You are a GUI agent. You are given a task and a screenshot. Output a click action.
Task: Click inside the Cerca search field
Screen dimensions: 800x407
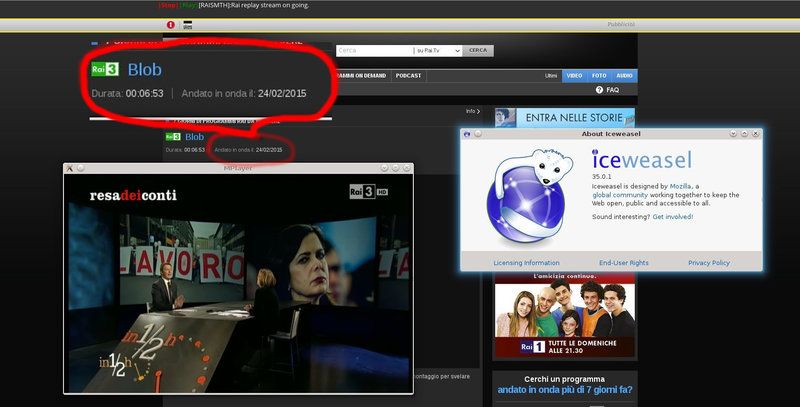click(373, 50)
